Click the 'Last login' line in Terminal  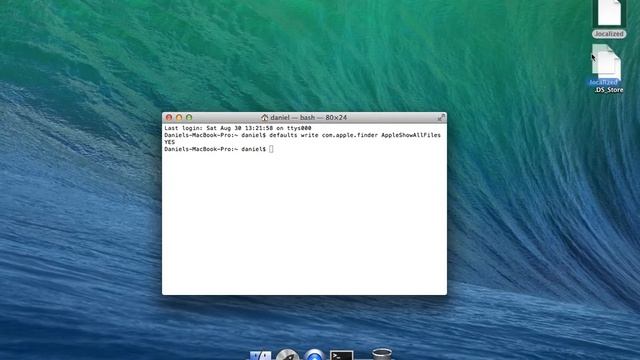click(x=238, y=128)
